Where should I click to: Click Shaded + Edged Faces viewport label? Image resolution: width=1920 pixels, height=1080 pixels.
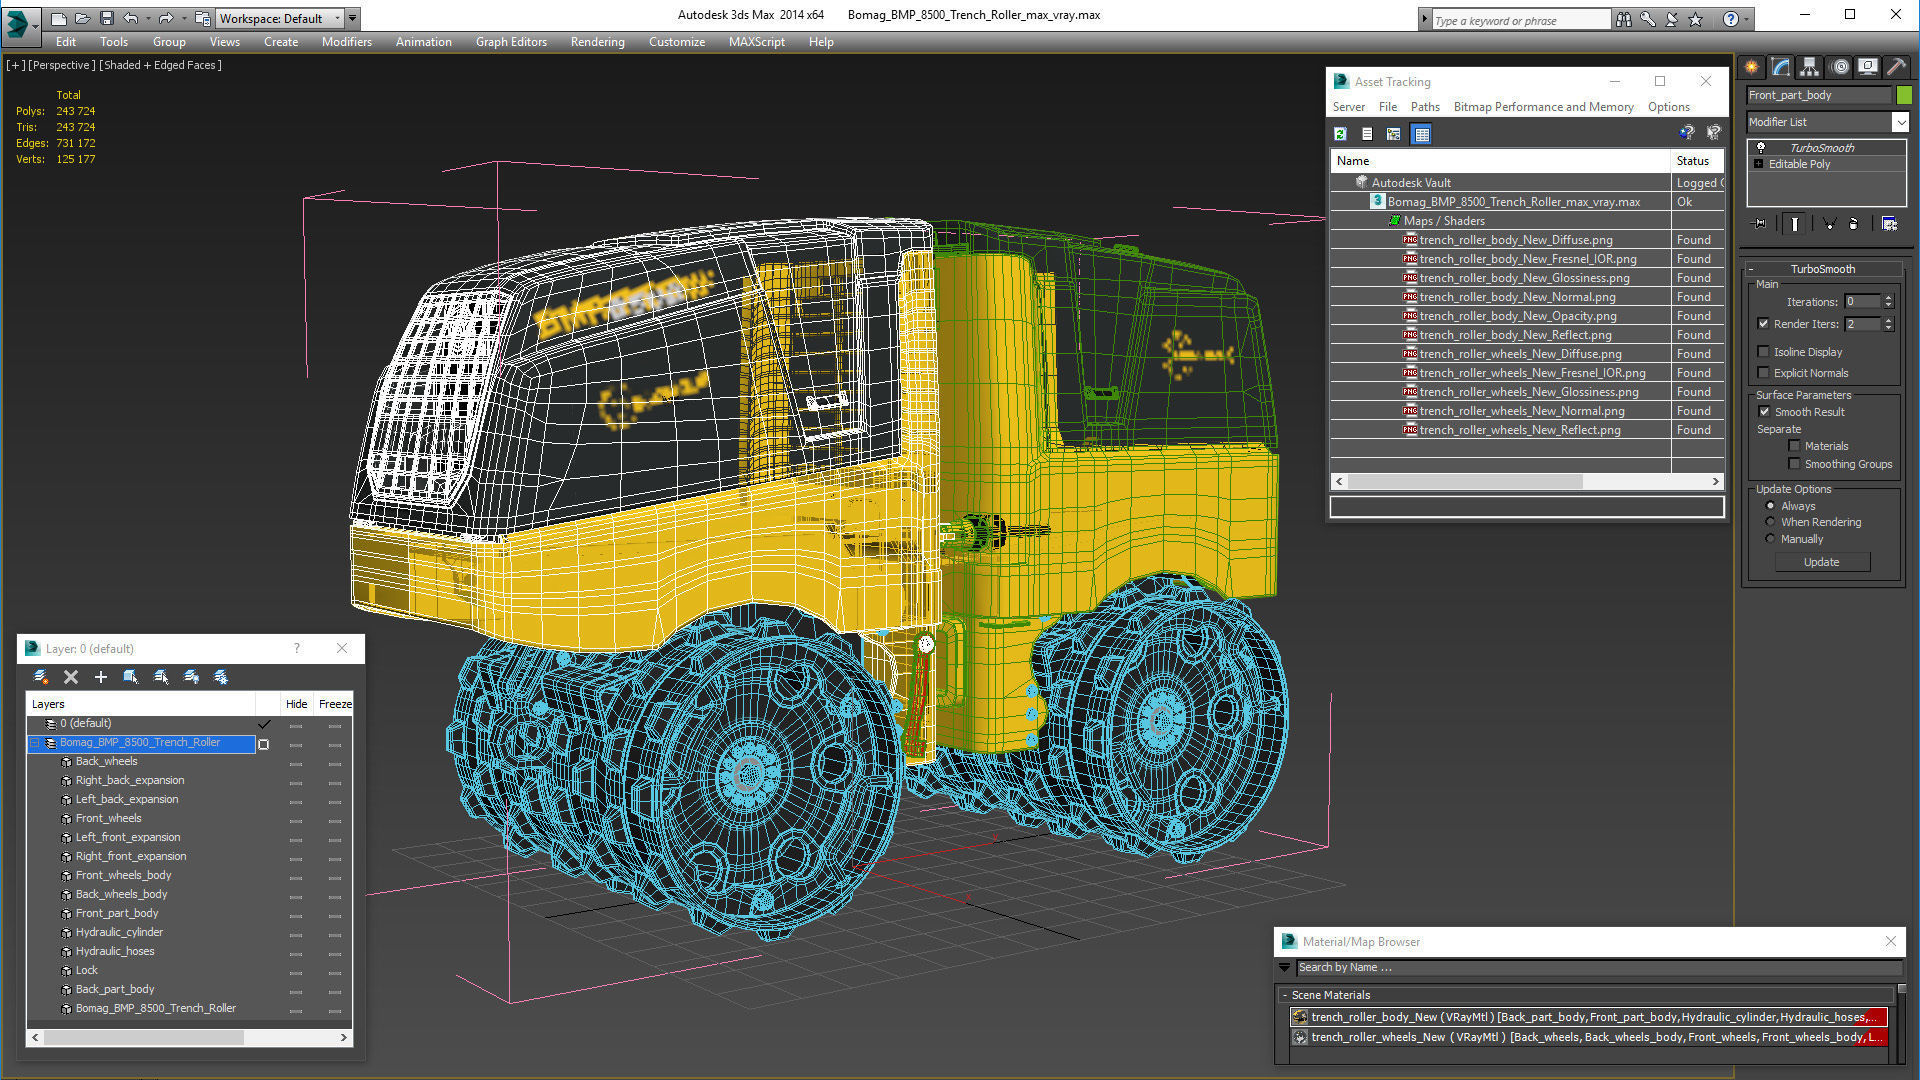(160, 65)
